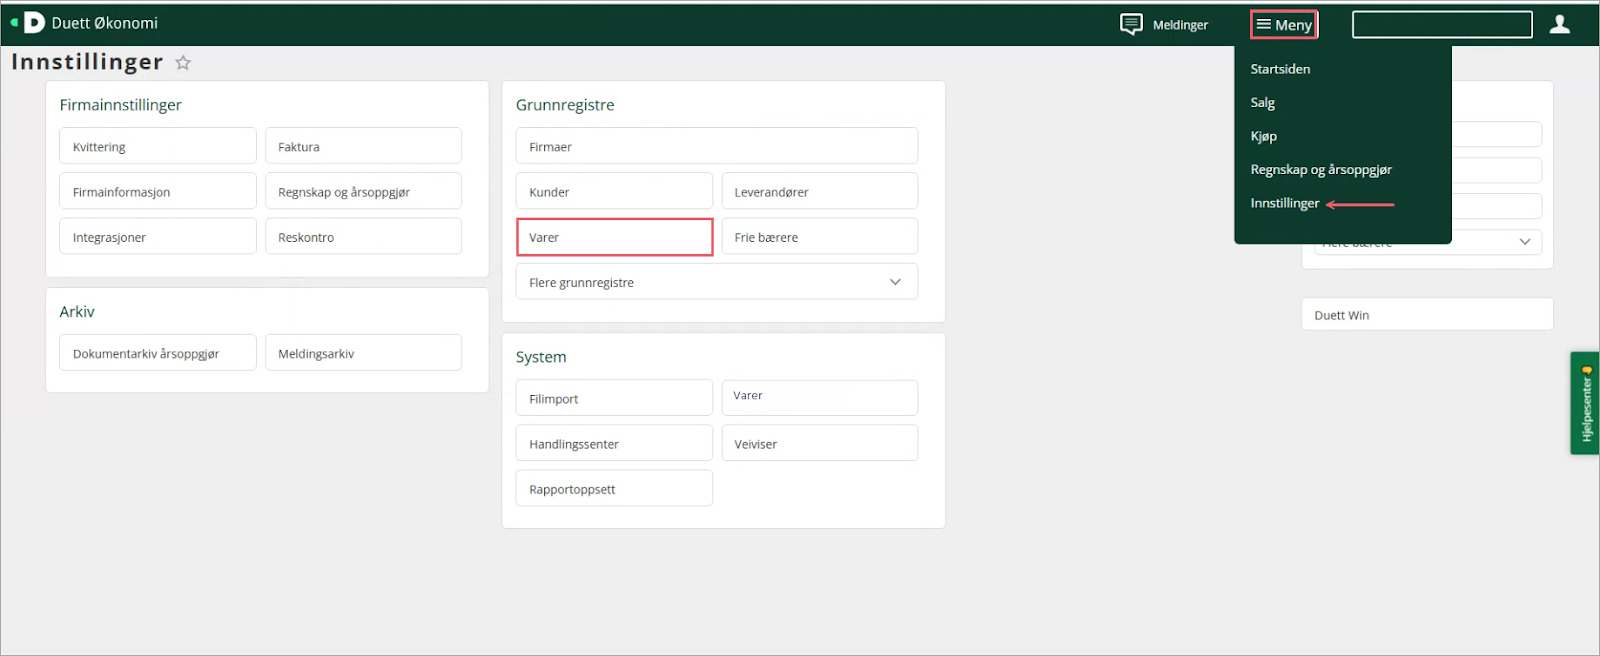Open Firmainformasjon settings
Viewport: 1600px width, 656px height.
coord(158,191)
